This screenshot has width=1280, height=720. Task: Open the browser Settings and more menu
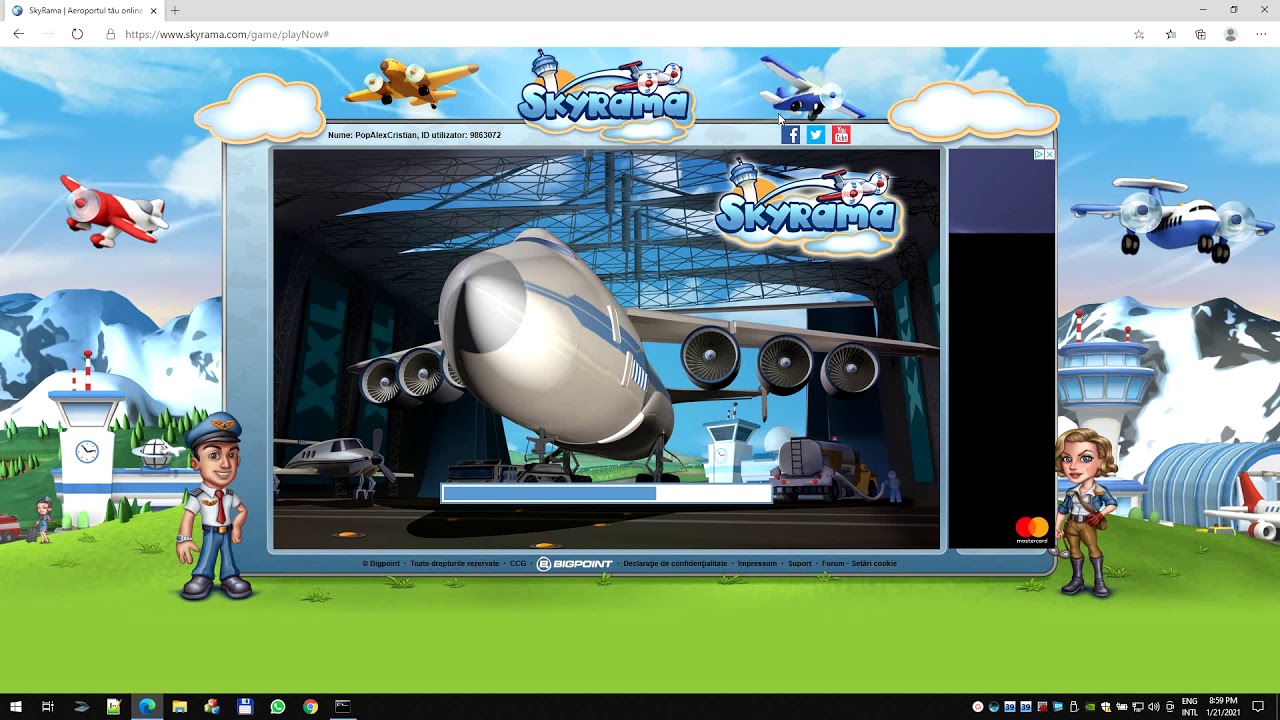(x=1261, y=34)
